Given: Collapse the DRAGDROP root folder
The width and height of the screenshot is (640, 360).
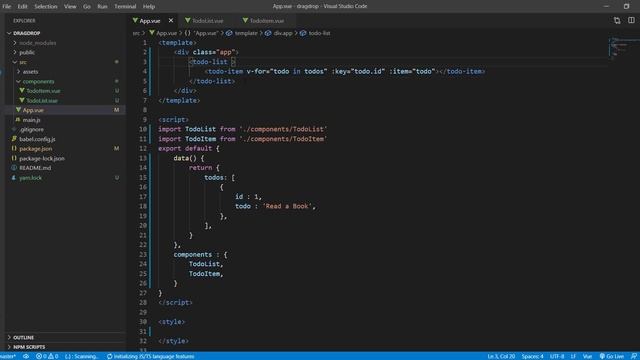Looking at the screenshot, I should pos(9,33).
